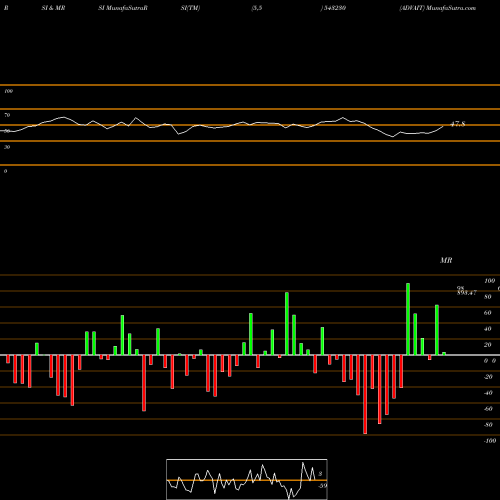Click the RSI axis label 70

tap(7, 115)
